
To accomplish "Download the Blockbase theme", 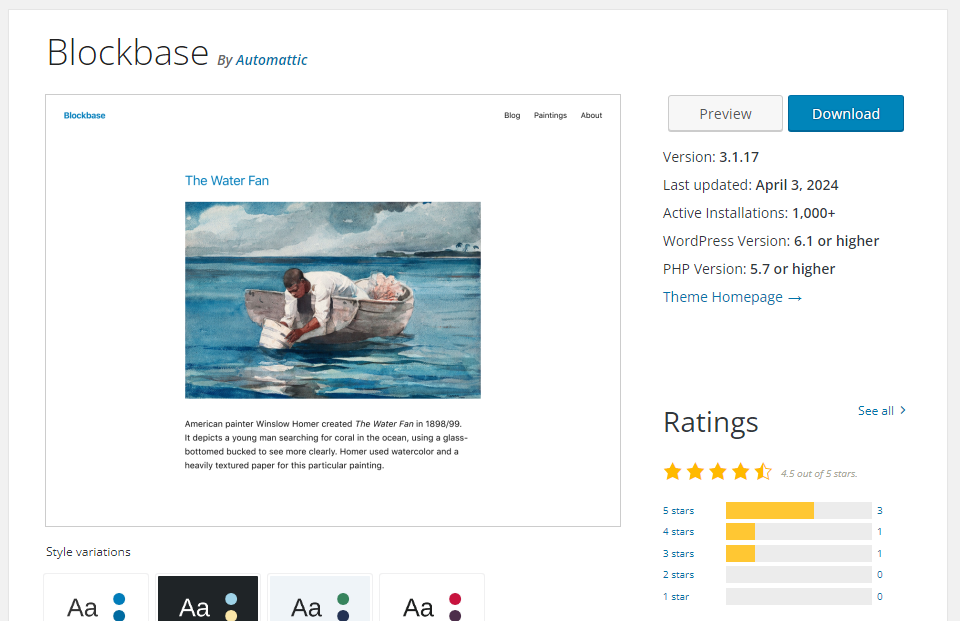I will point(846,113).
